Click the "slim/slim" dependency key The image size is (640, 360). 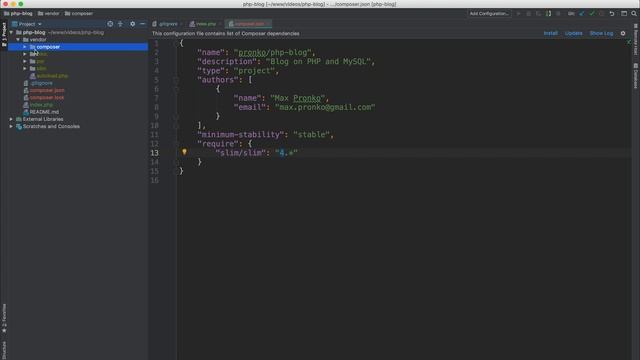tap(240, 153)
